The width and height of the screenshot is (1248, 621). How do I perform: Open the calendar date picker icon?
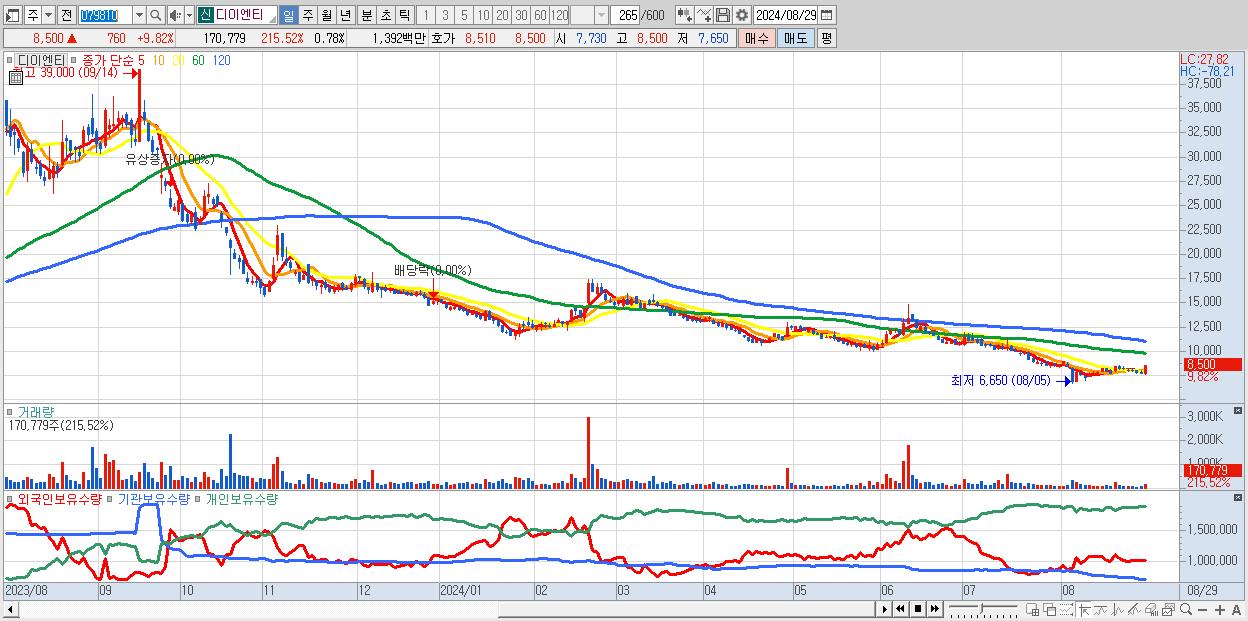827,15
